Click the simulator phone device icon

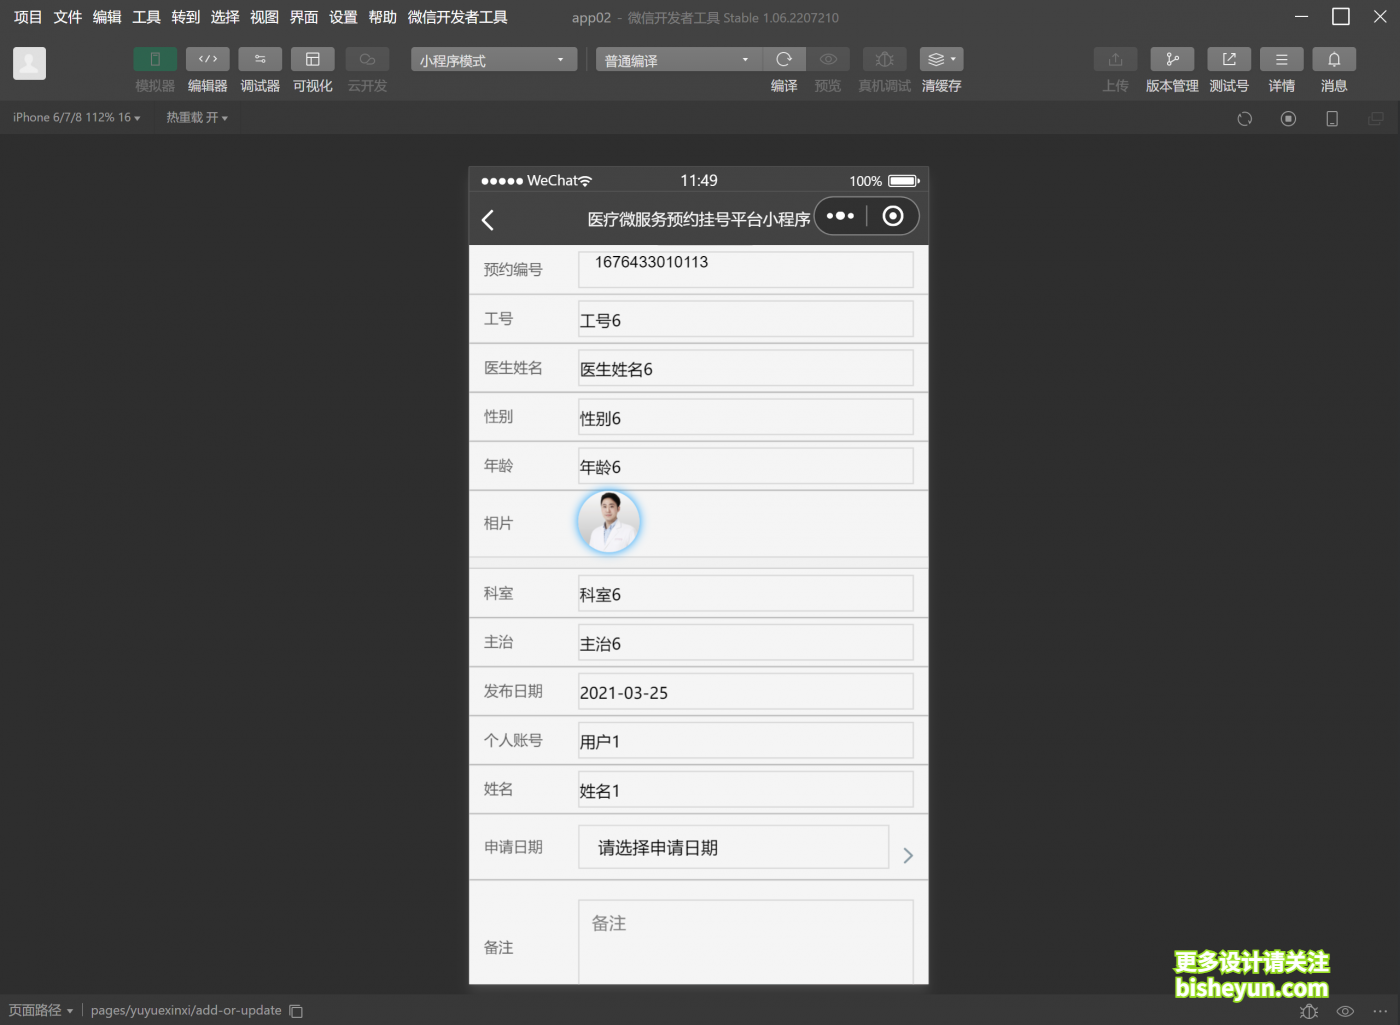click(1332, 119)
